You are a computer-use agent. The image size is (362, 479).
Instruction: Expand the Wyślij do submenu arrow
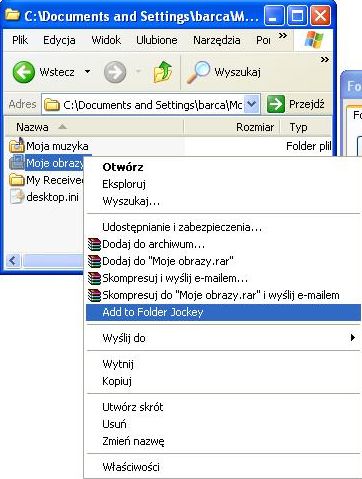[353, 338]
